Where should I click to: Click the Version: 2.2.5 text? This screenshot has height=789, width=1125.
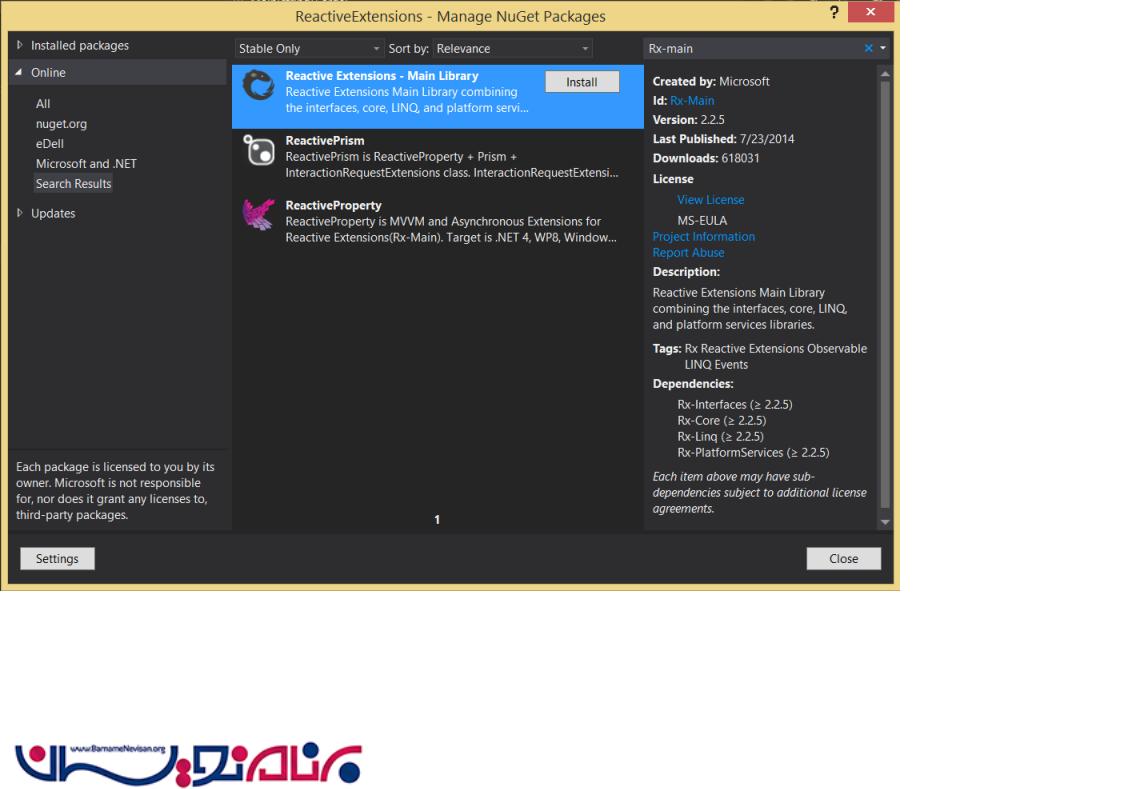pos(688,120)
